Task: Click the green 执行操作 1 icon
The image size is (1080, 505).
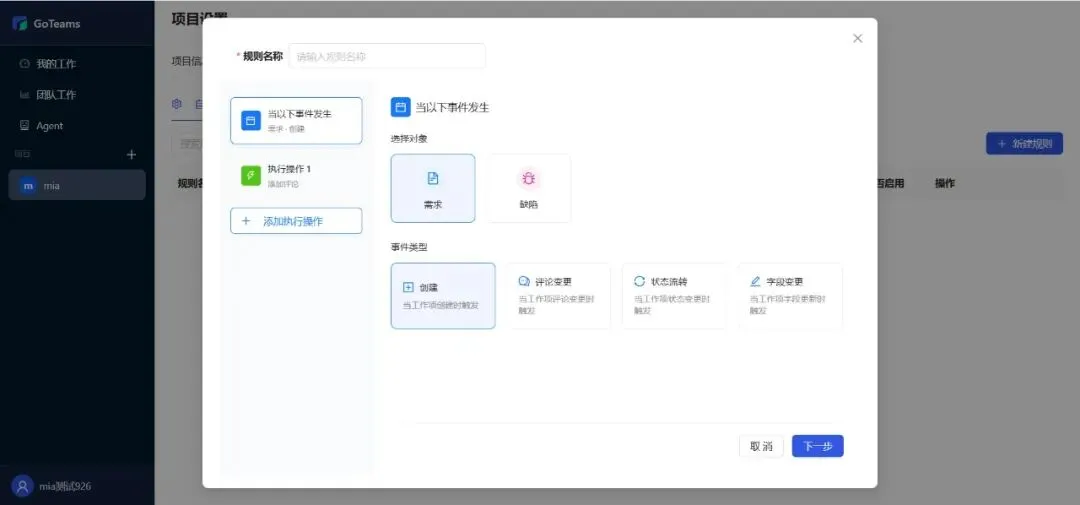Action: pos(251,176)
